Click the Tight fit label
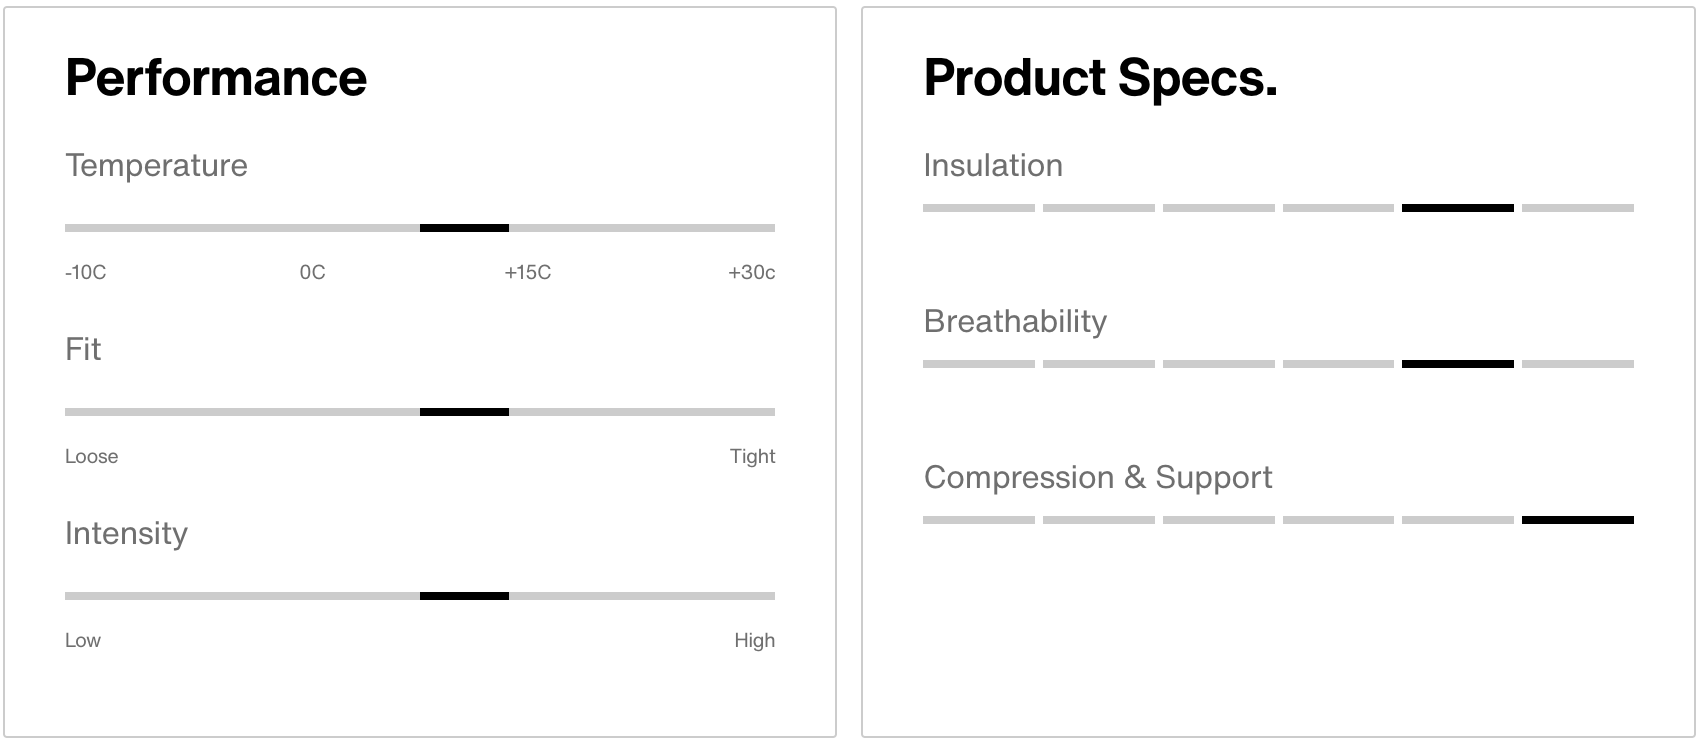This screenshot has width=1702, height=744. pyautogui.click(x=753, y=456)
